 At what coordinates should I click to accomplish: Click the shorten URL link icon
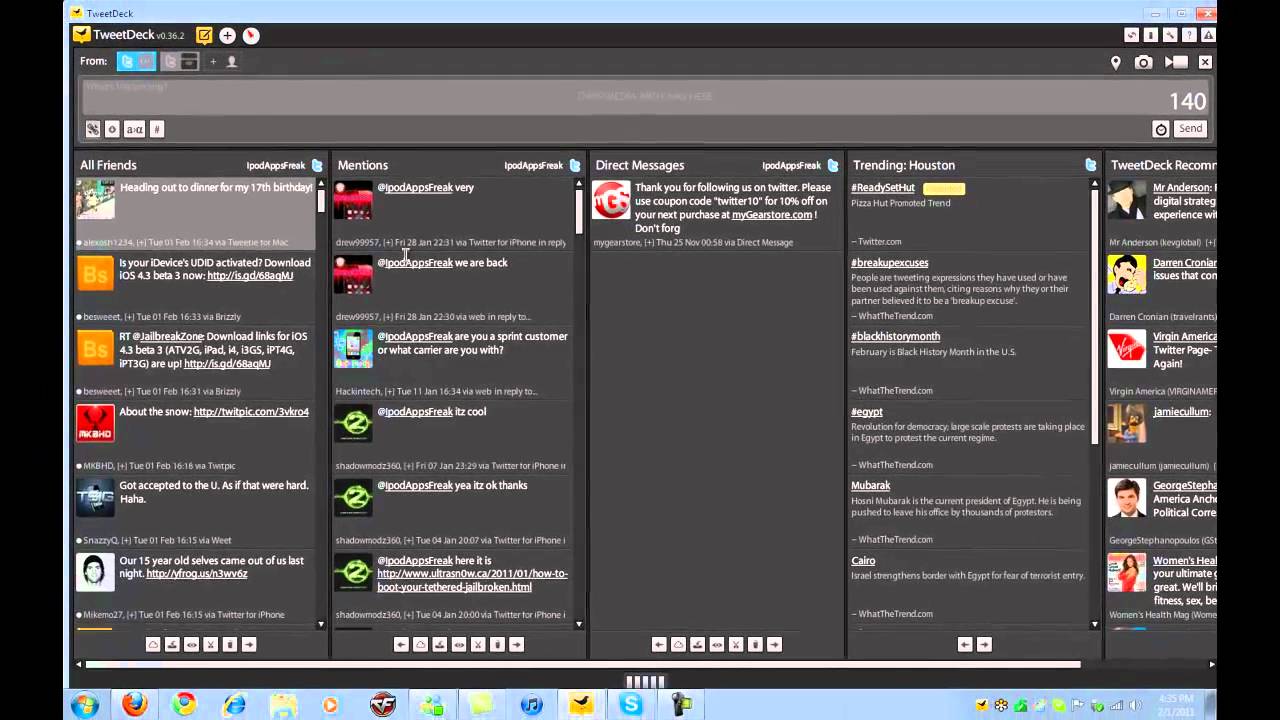pos(93,129)
